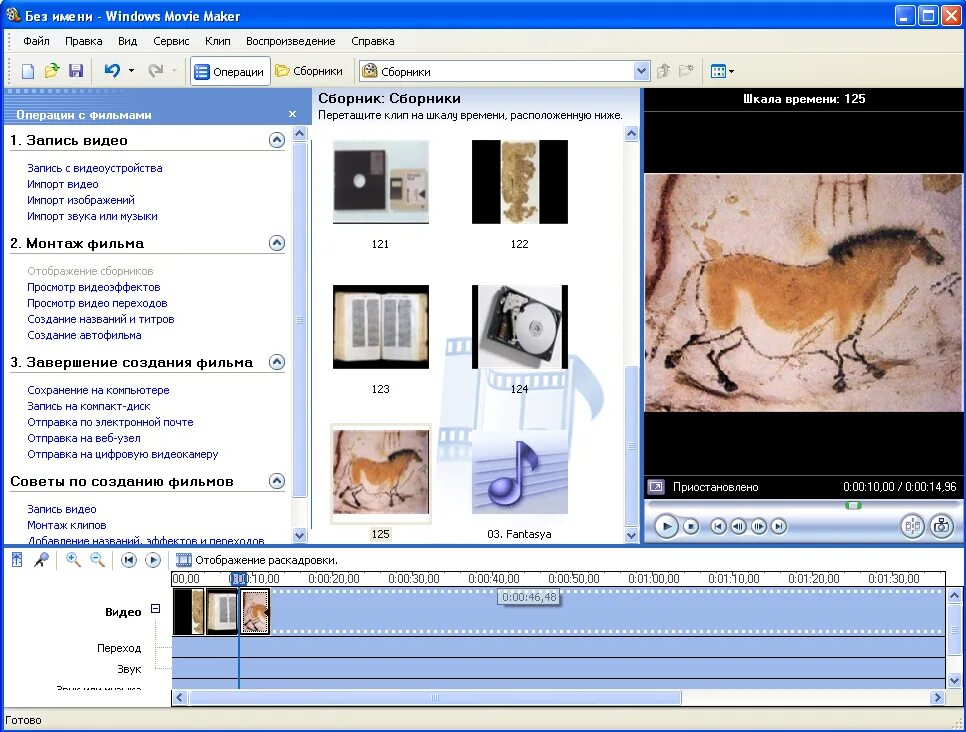Play the timeline from toolbar
This screenshot has width=966, height=732.
point(153,560)
